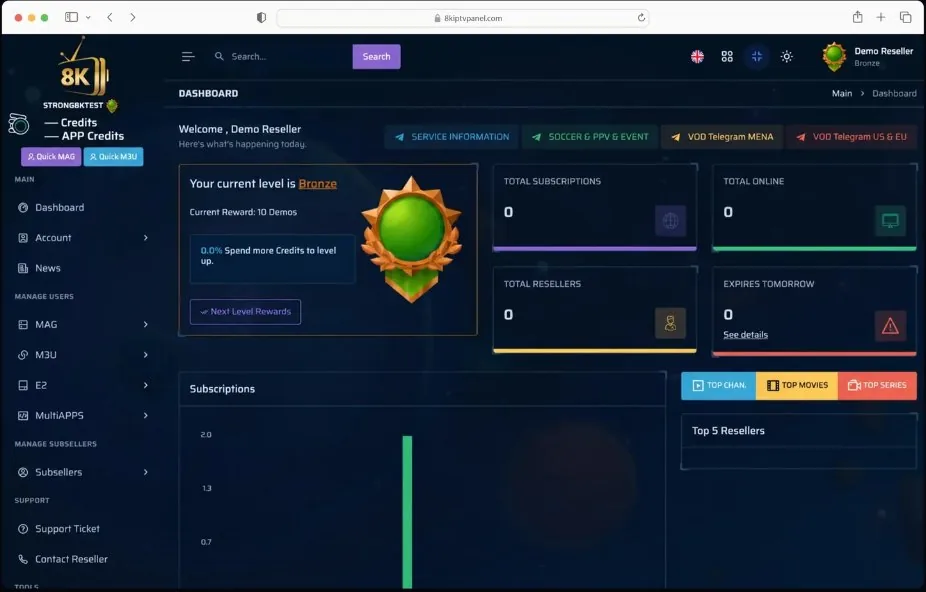Expand the M3U menu chevron
This screenshot has height=592, width=926.
point(146,354)
